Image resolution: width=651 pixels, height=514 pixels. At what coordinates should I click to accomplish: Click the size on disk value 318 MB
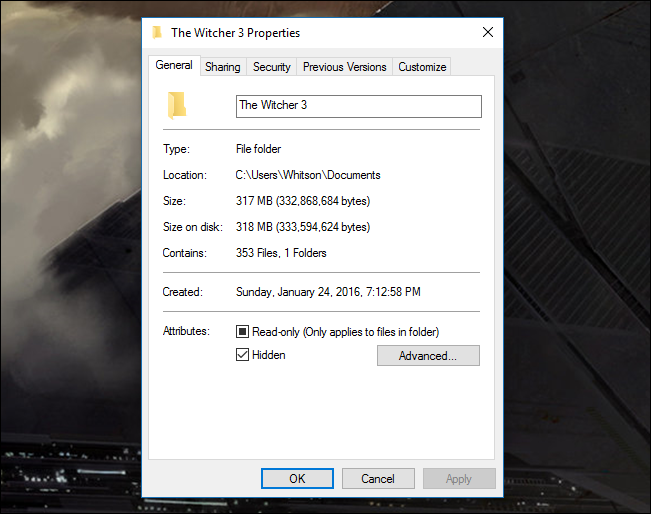pos(303,227)
